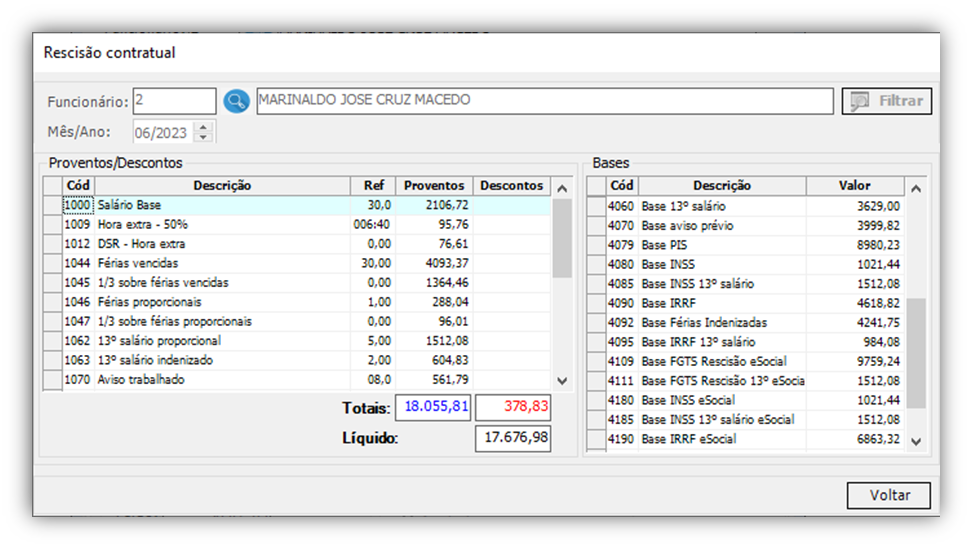Click the Proventos/Descontos scrollbar thumb
The height and width of the screenshot is (549, 972).
562,239
